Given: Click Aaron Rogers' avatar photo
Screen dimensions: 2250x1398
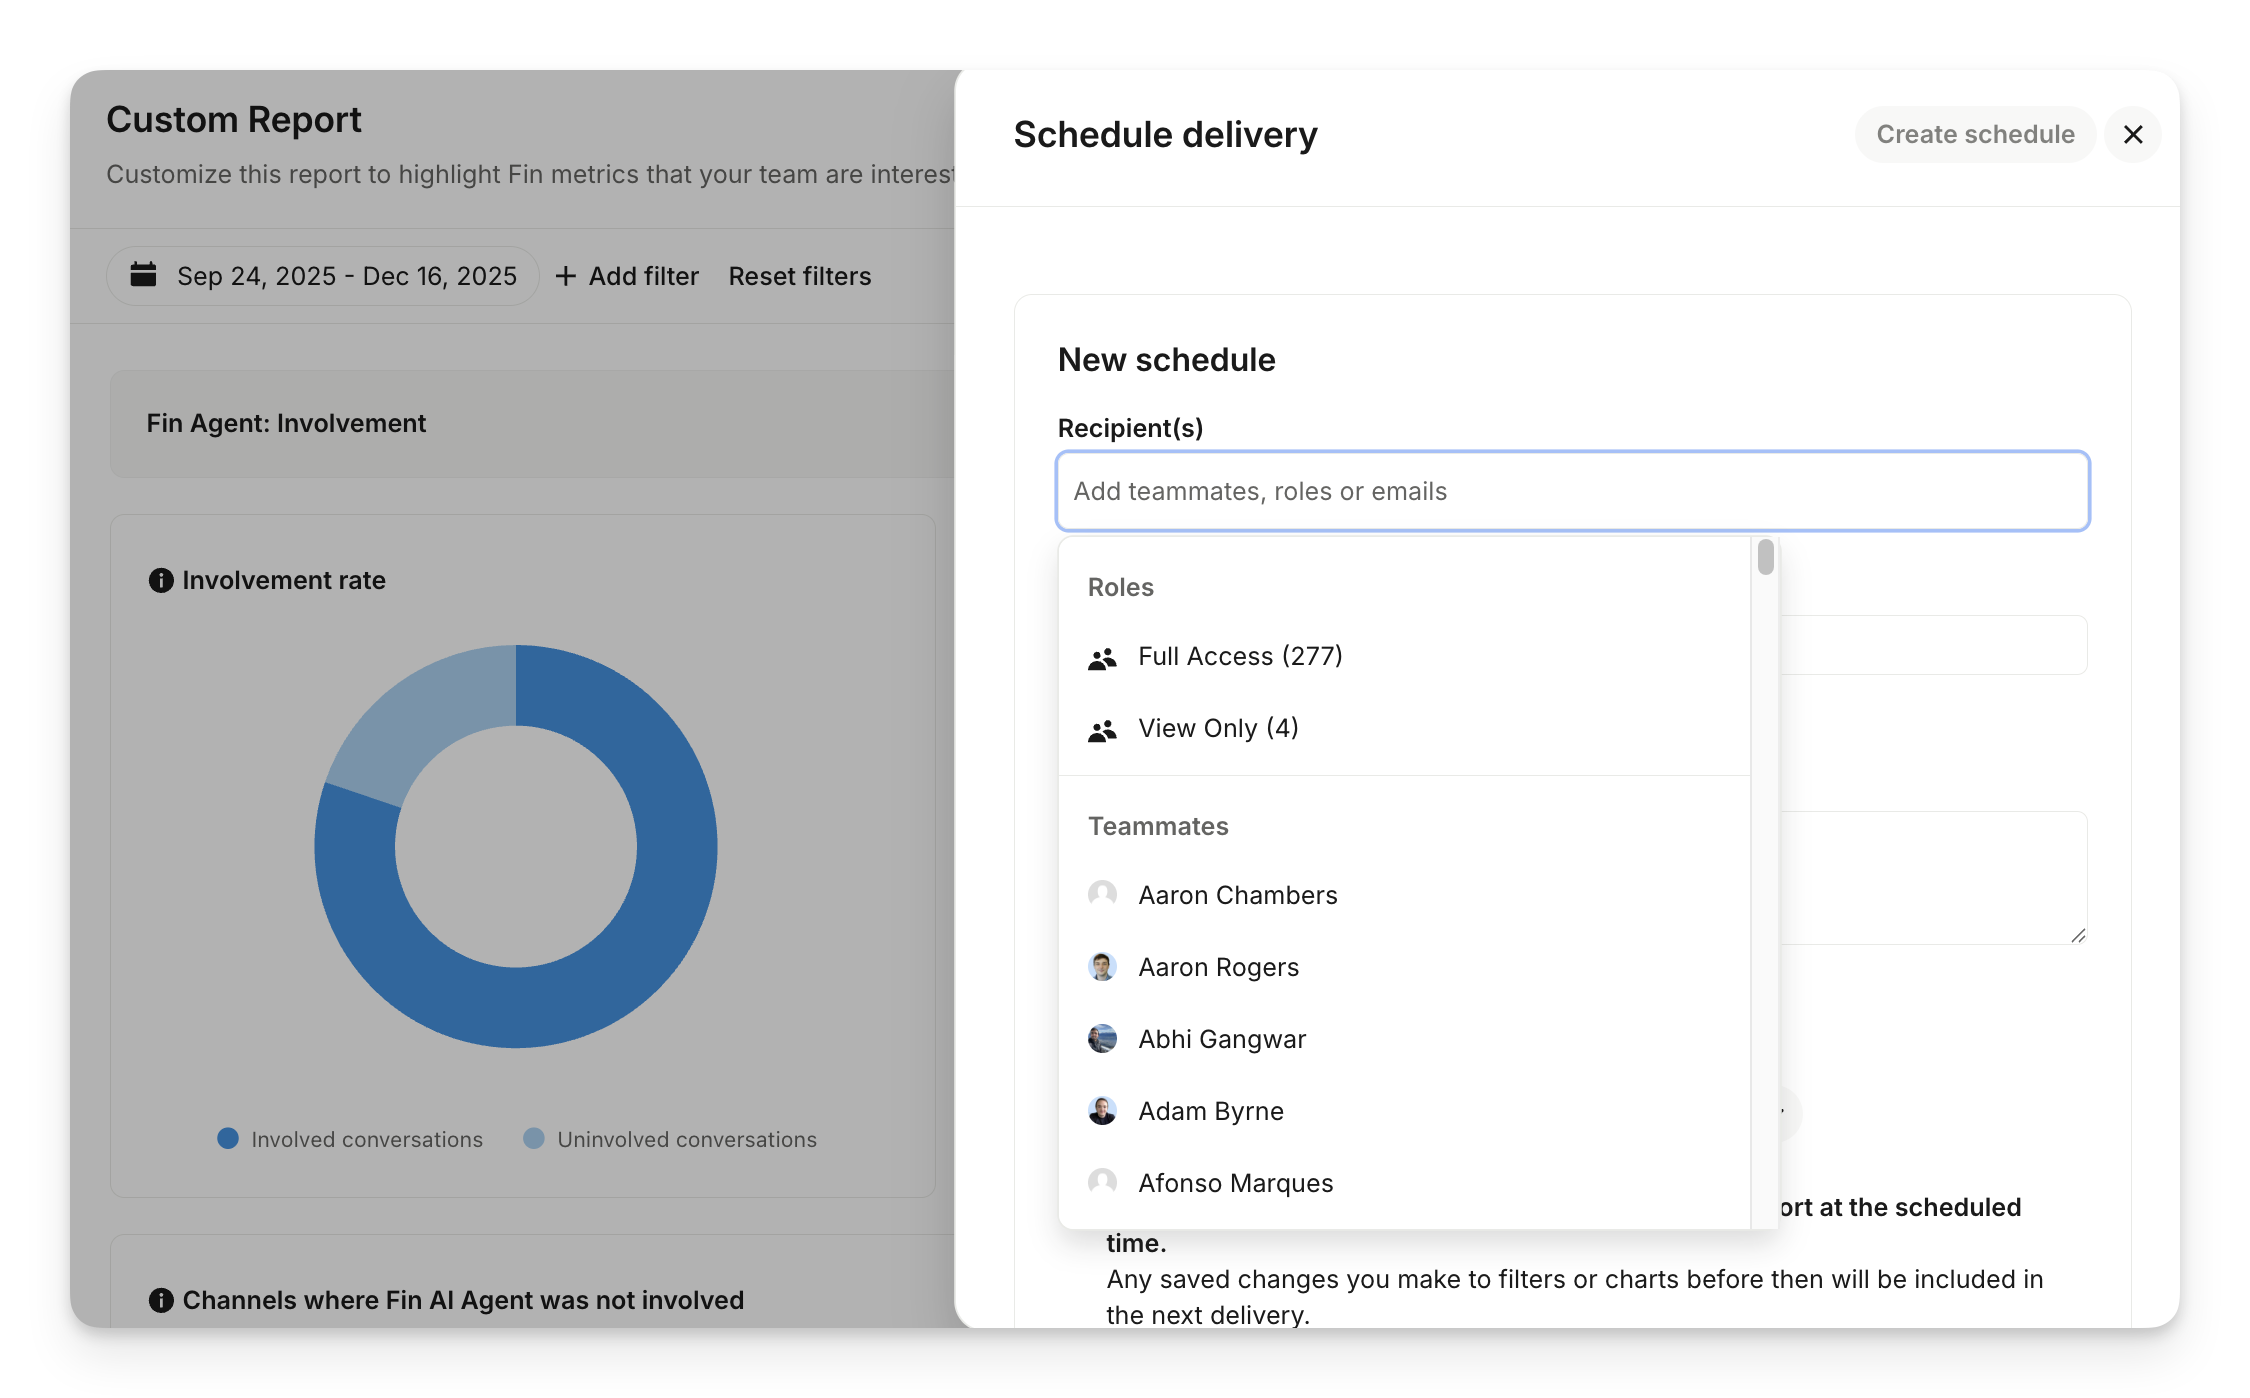Looking at the screenshot, I should (x=1102, y=967).
